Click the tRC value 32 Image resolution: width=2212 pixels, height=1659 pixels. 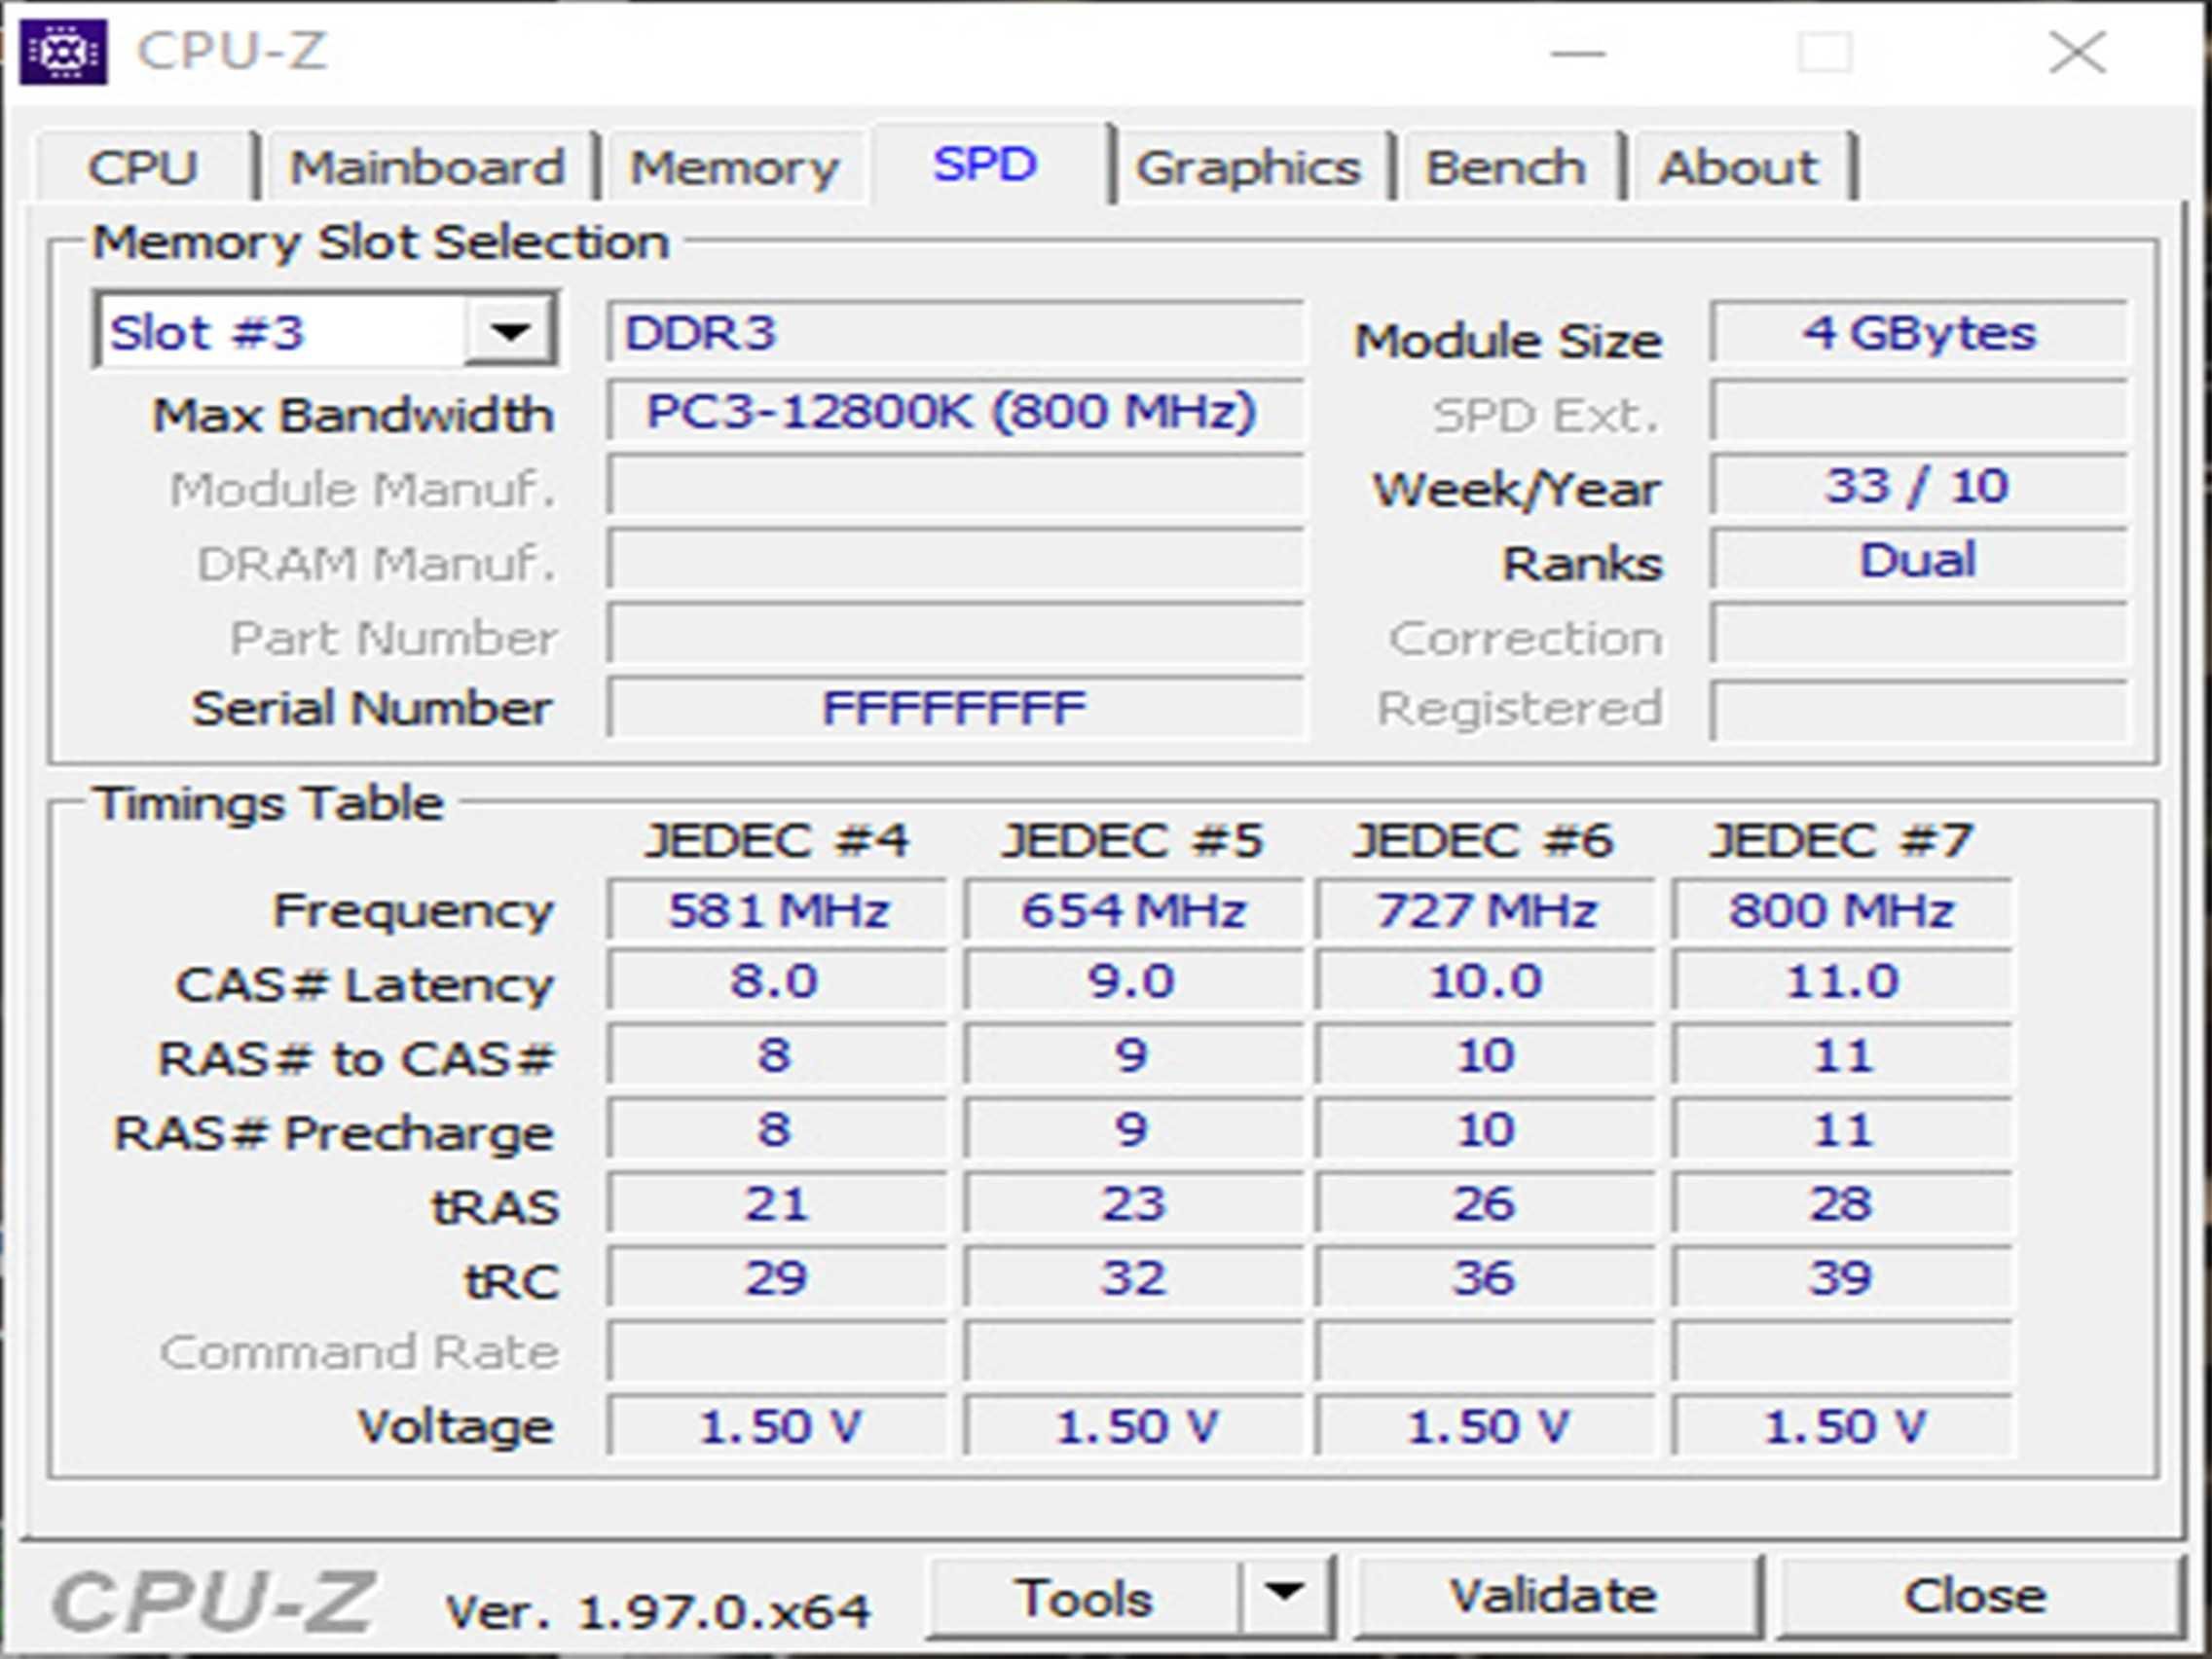point(1133,1277)
